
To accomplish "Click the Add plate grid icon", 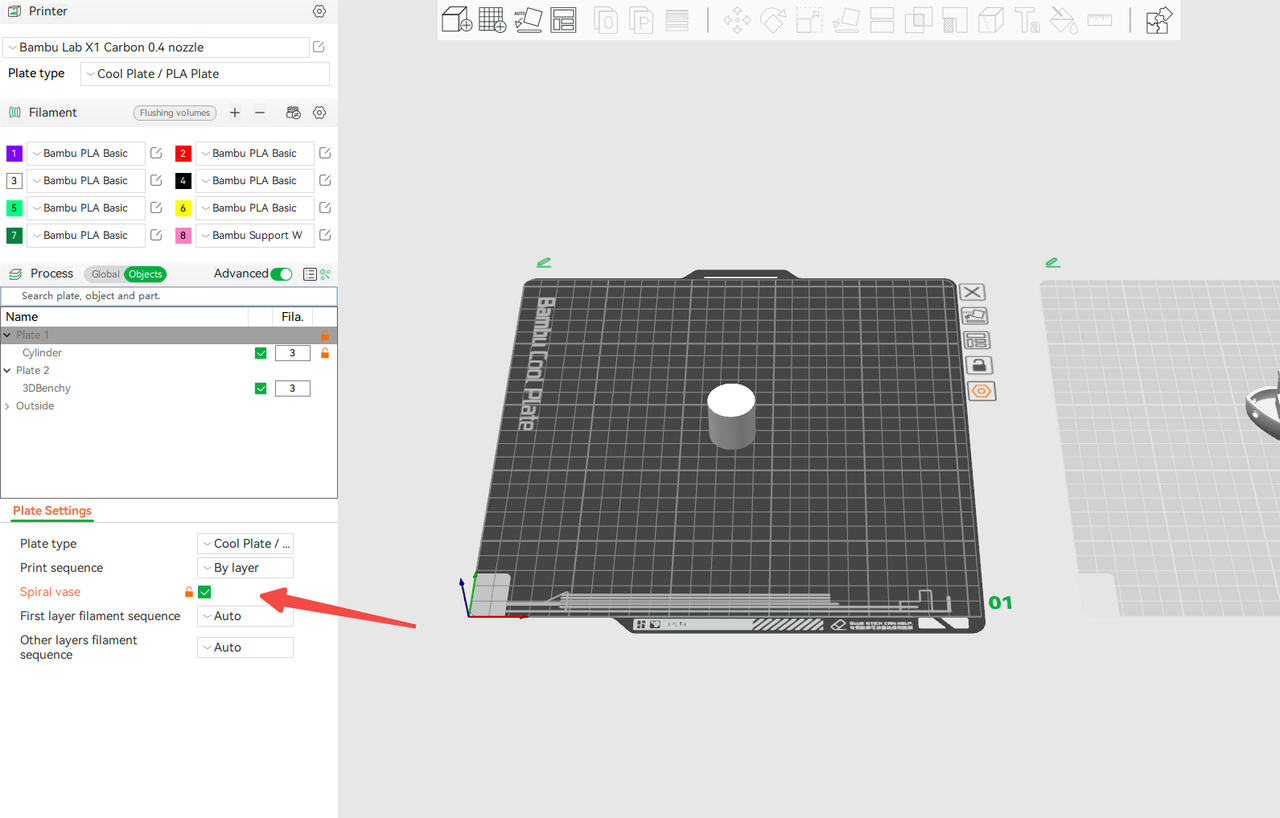I will pos(492,20).
